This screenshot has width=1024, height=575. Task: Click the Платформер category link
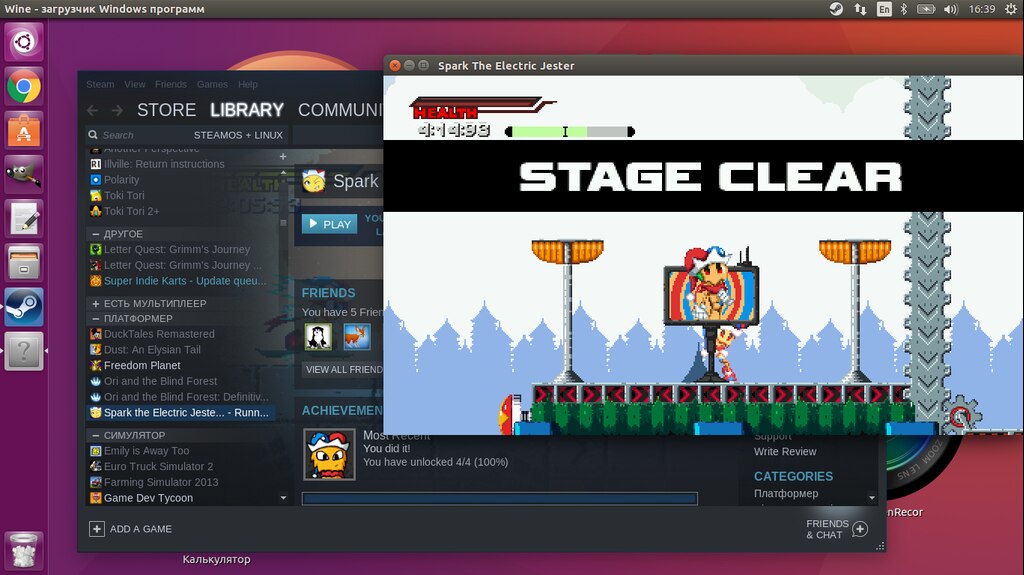(x=786, y=493)
